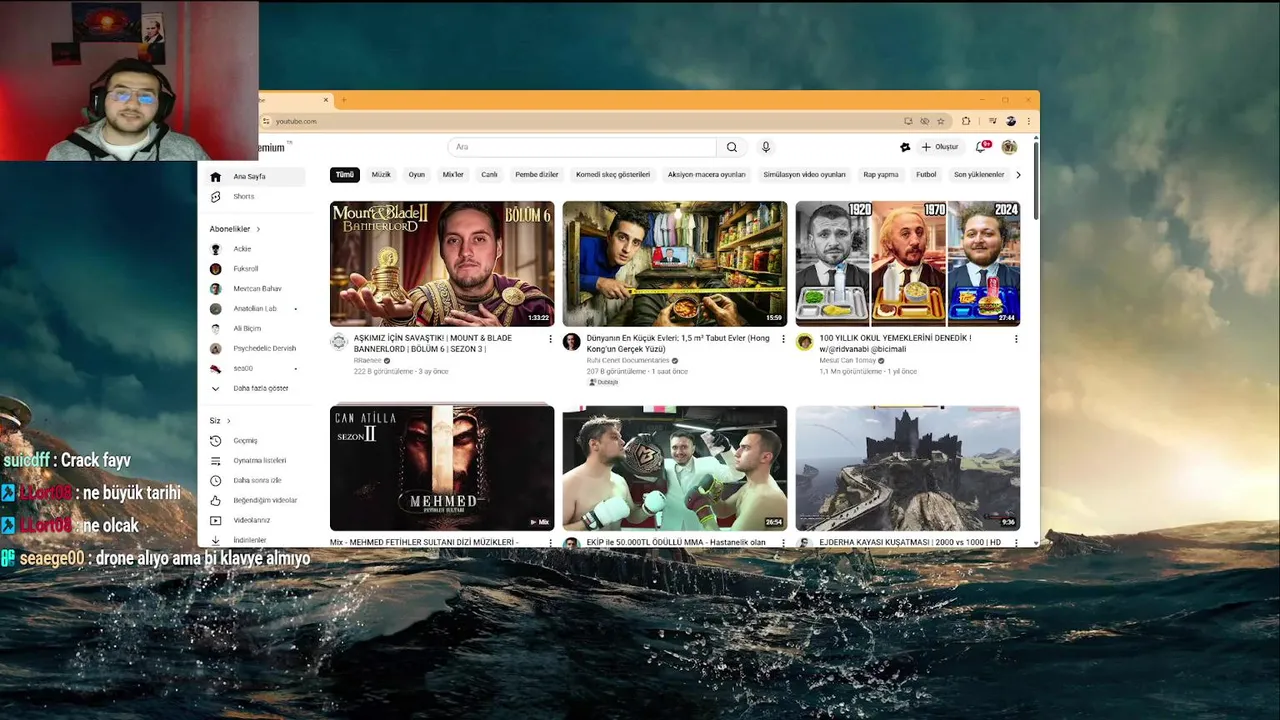Click the Oluştur create button

(940, 147)
